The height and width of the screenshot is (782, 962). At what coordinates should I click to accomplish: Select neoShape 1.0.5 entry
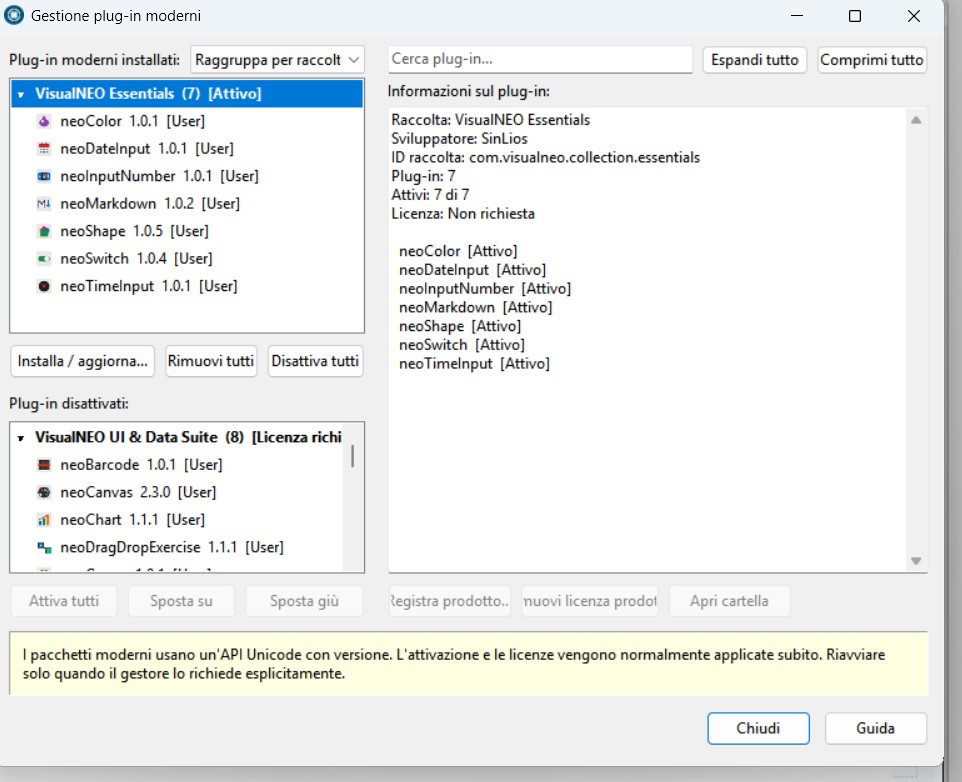point(134,231)
